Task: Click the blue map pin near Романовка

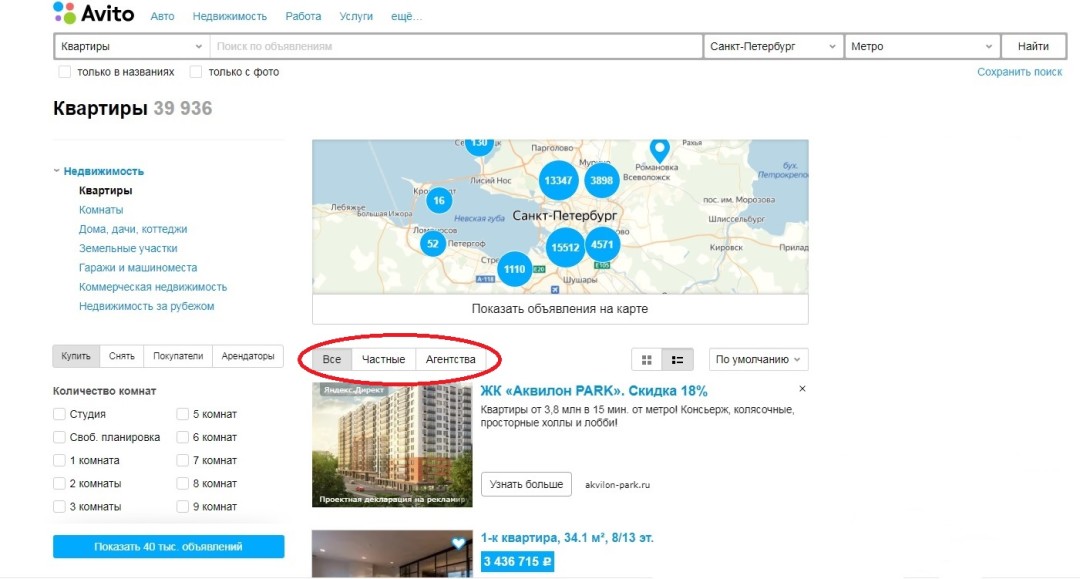Action: point(659,150)
